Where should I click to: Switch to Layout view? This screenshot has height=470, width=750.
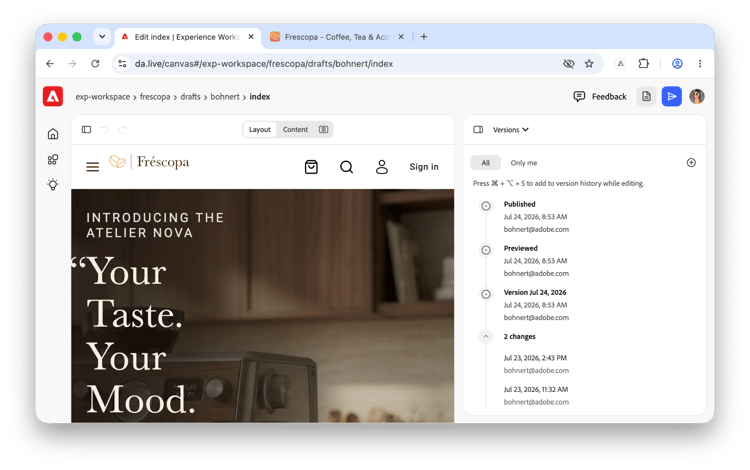click(x=260, y=130)
